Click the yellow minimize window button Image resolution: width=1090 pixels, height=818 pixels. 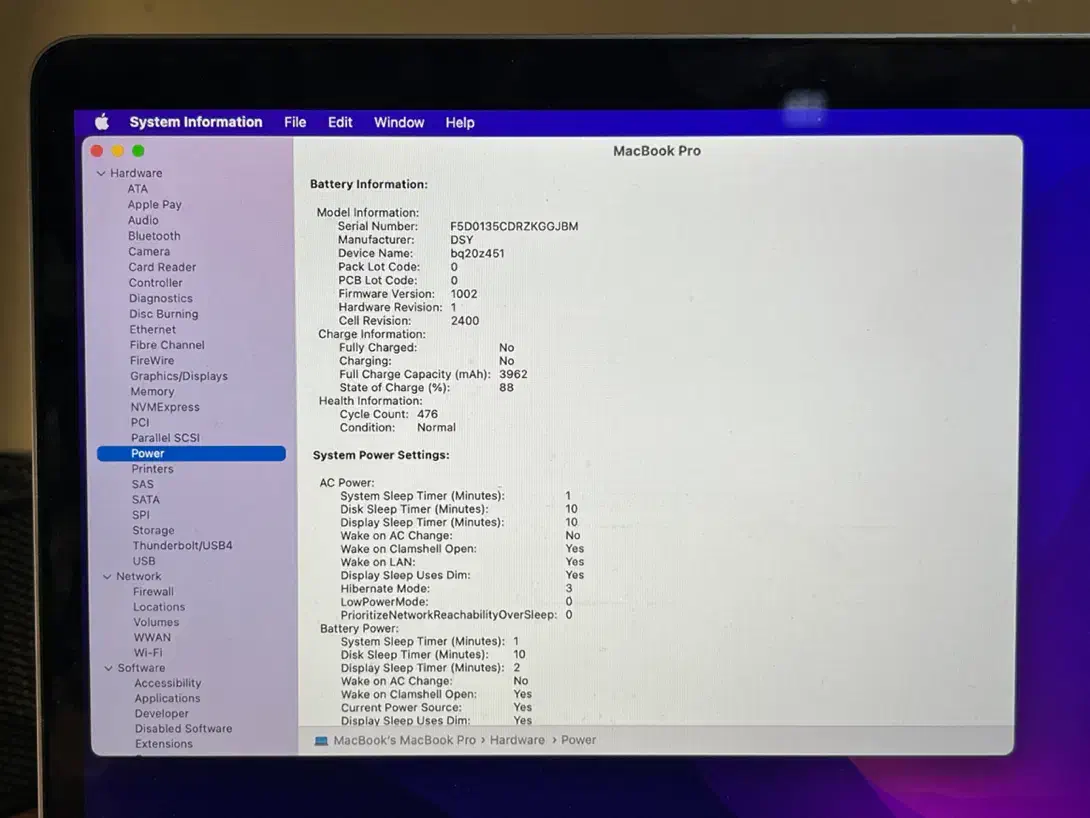pos(117,151)
